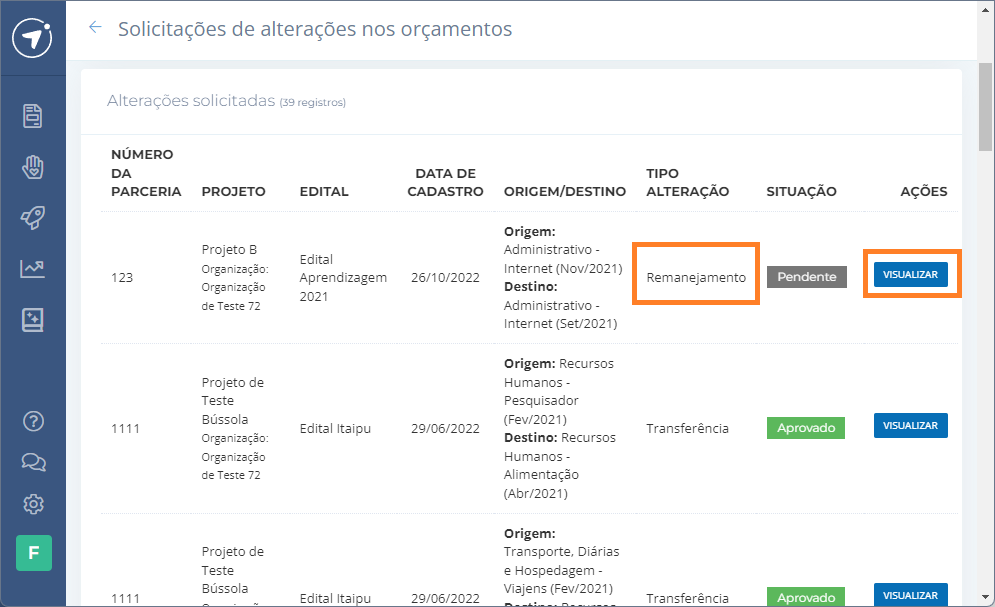Image resolution: width=995 pixels, height=607 pixels.
Task: Click the Projeto B cell
Action: pyautogui.click(x=235, y=277)
